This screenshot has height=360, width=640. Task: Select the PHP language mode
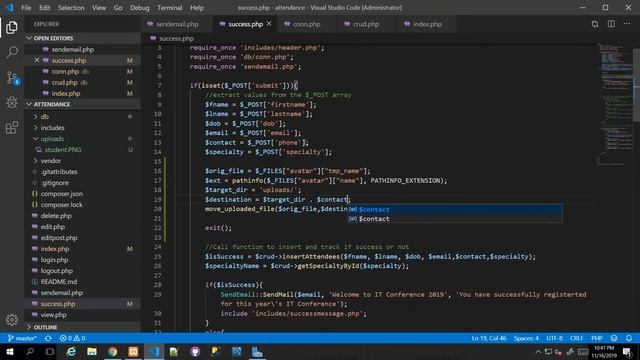click(597, 338)
